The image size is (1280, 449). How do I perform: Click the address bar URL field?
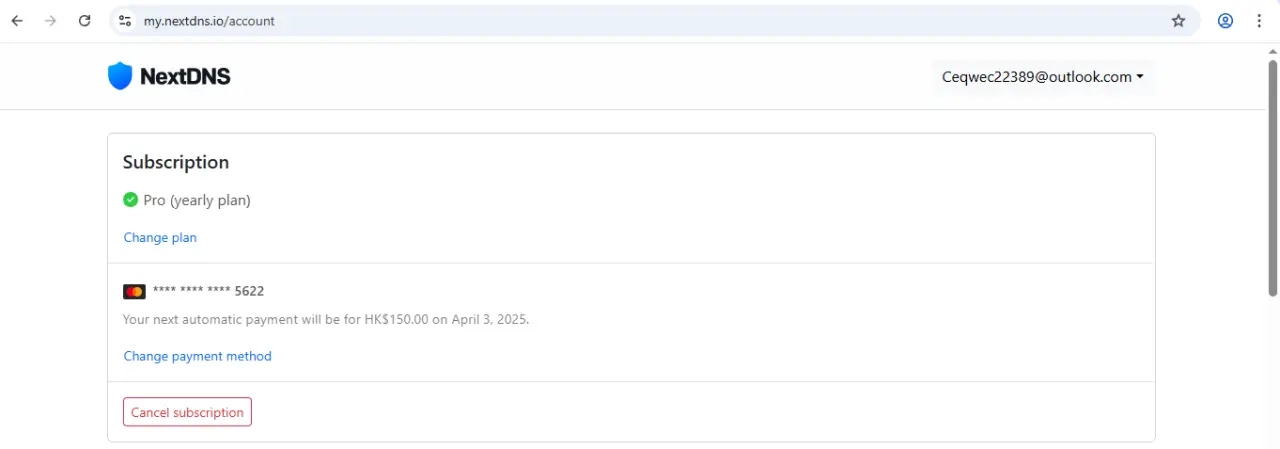[650, 20]
